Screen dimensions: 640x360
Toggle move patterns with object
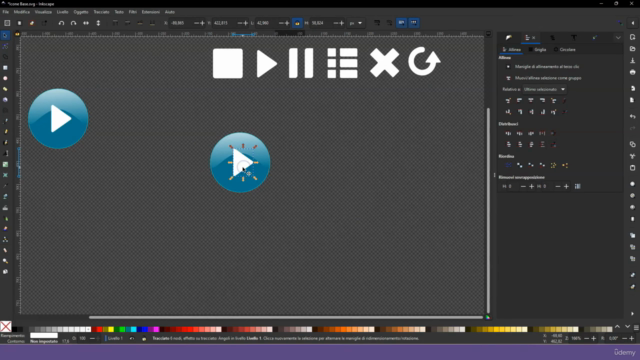coord(414,23)
